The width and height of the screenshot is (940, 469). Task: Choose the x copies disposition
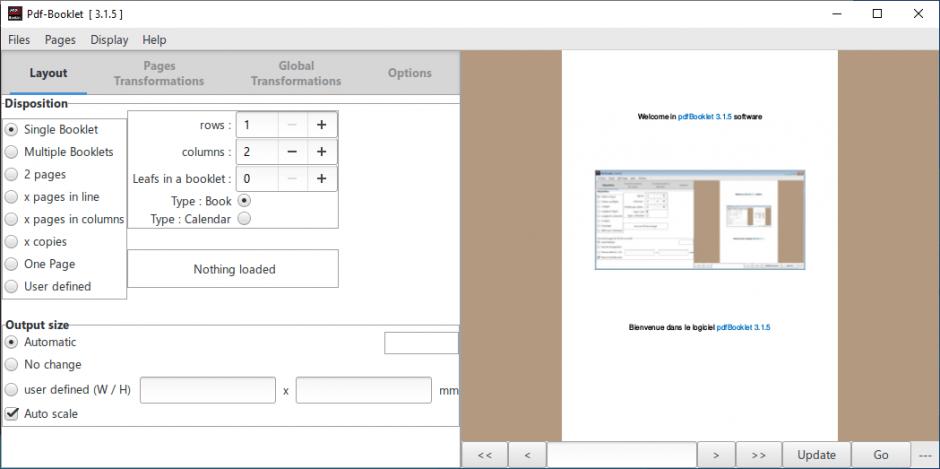11,242
